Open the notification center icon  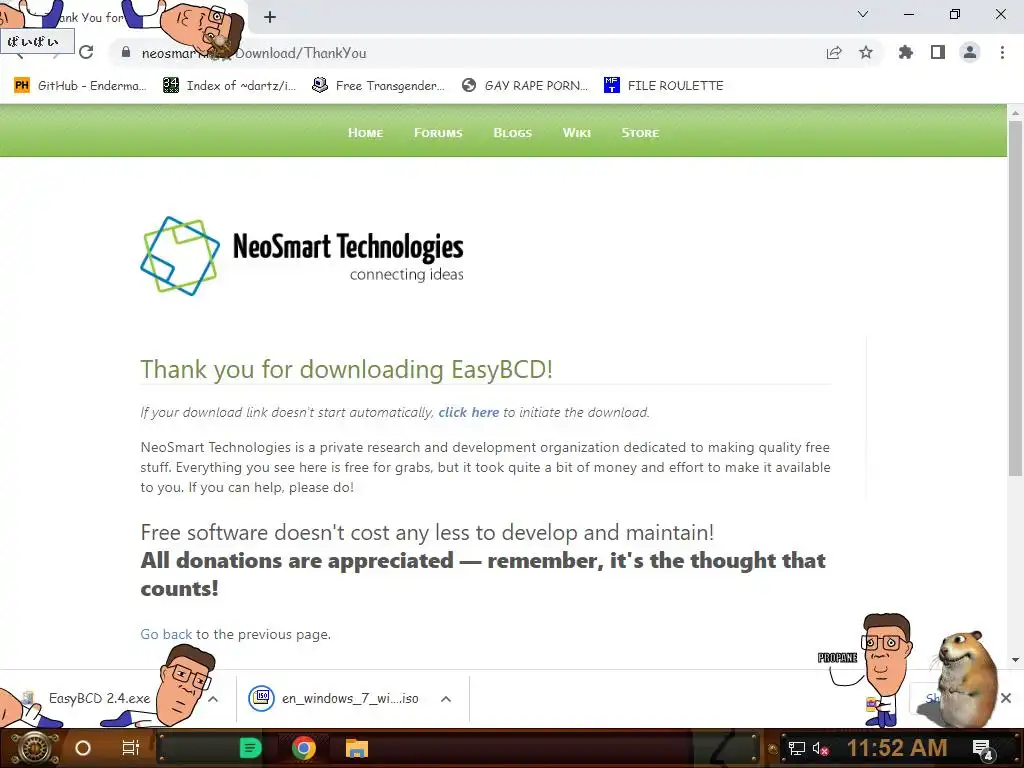(x=983, y=748)
